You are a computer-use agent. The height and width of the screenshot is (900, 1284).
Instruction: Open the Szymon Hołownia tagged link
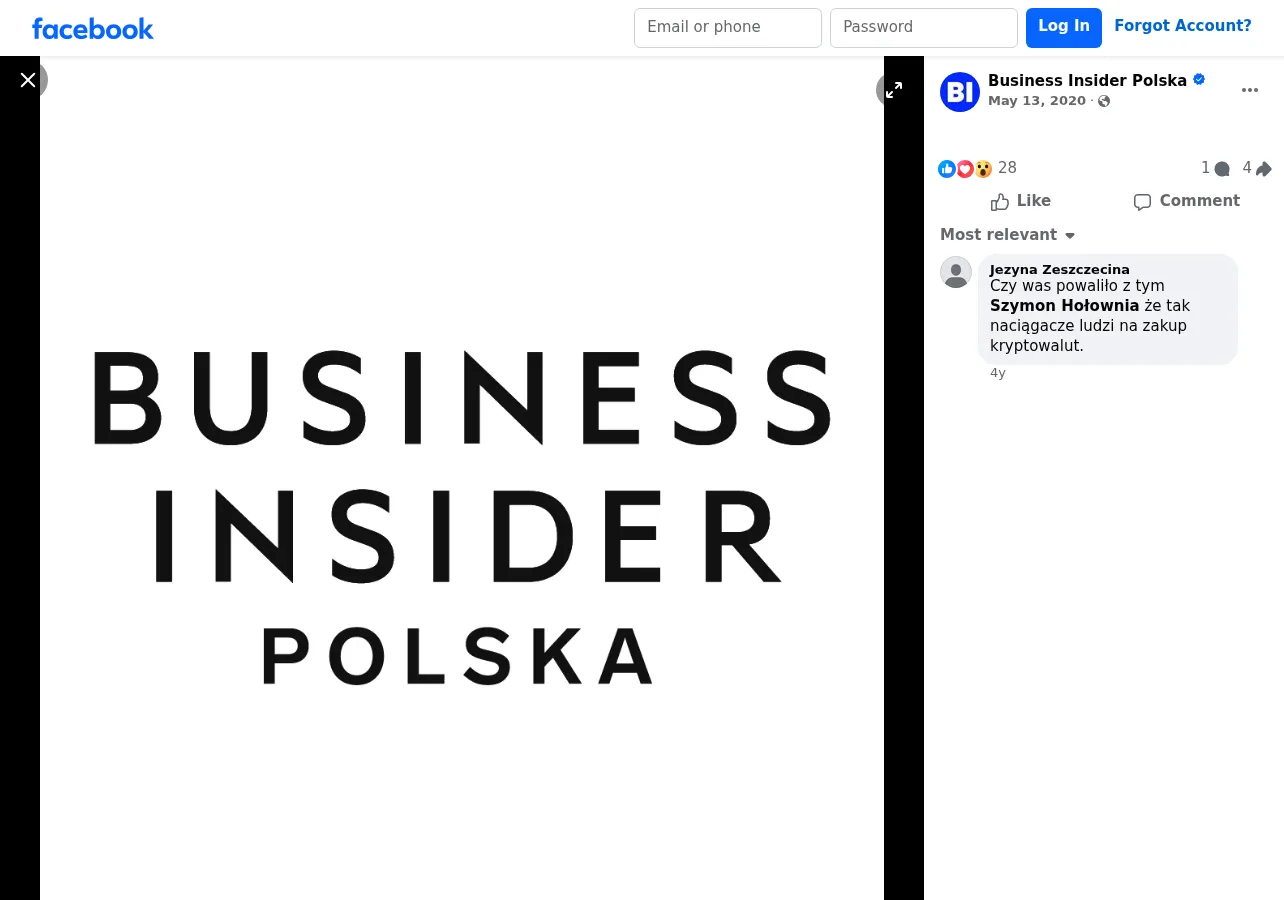[1064, 306]
